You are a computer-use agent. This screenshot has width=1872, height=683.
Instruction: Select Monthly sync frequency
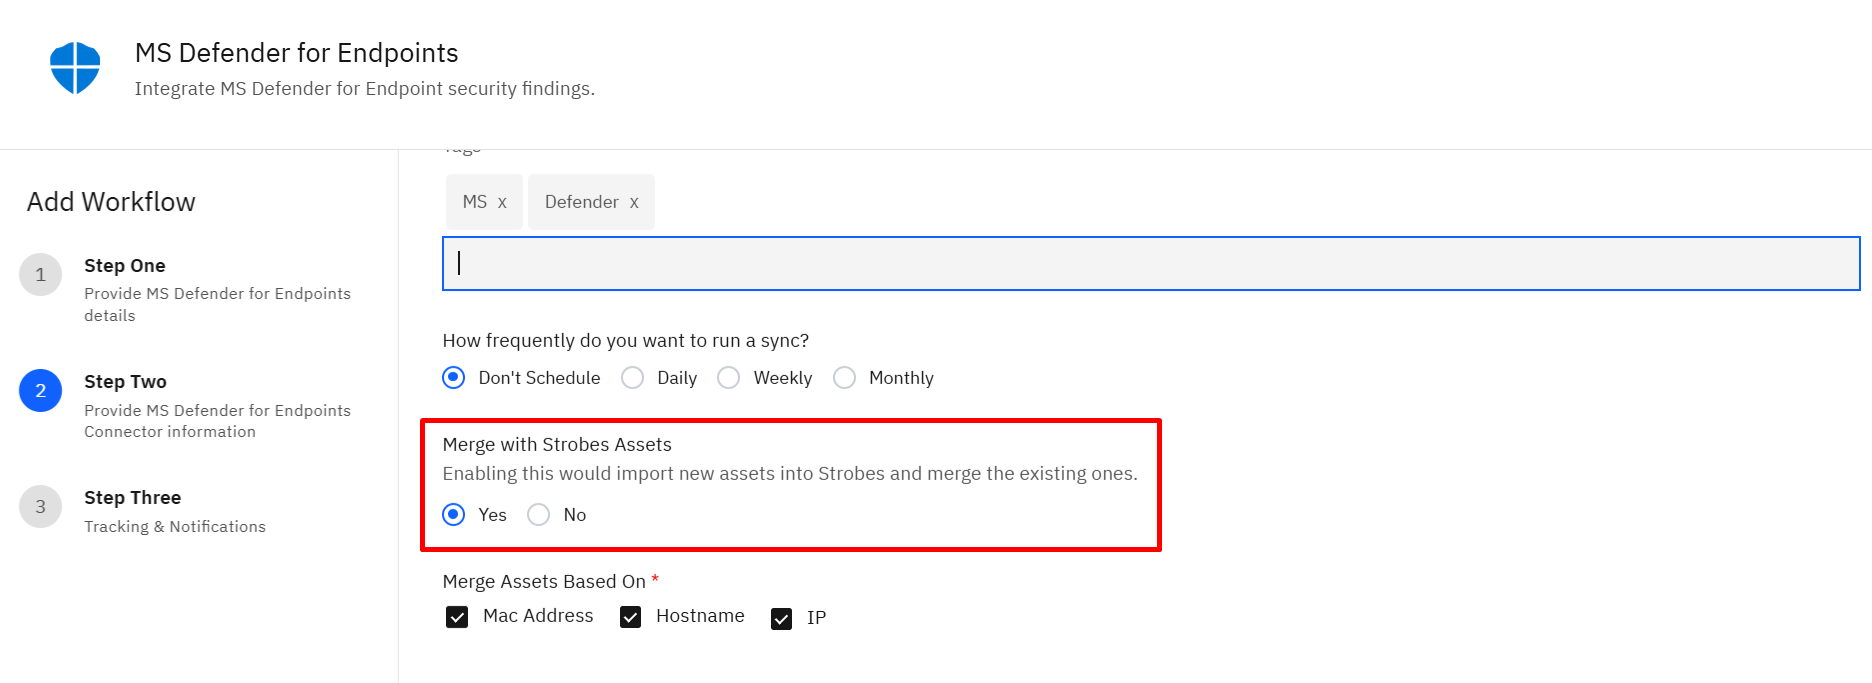[845, 378]
